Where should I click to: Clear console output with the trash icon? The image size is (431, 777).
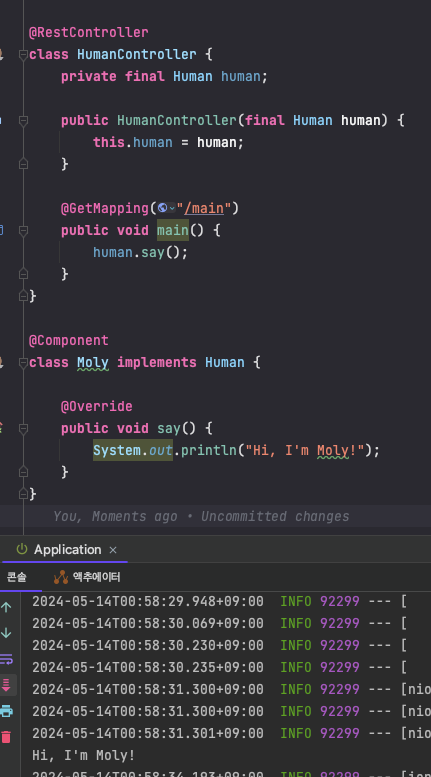[x=6, y=737]
